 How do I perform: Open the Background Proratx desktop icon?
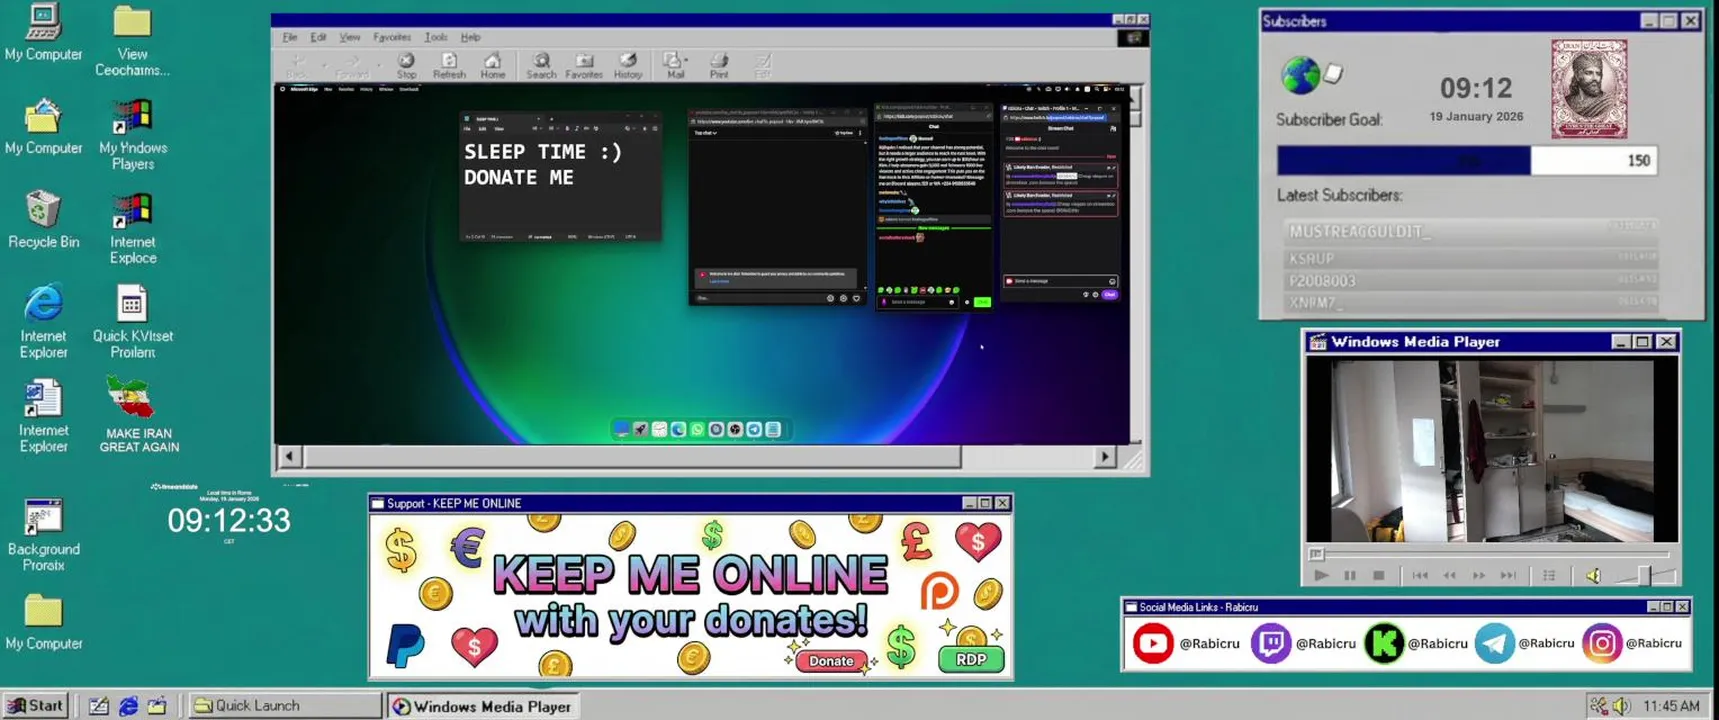point(43,535)
